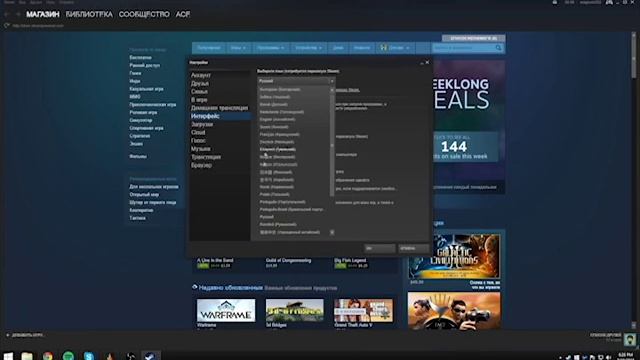Click the Ранний доступ store link
640x360 pixels.
click(x=145, y=65)
